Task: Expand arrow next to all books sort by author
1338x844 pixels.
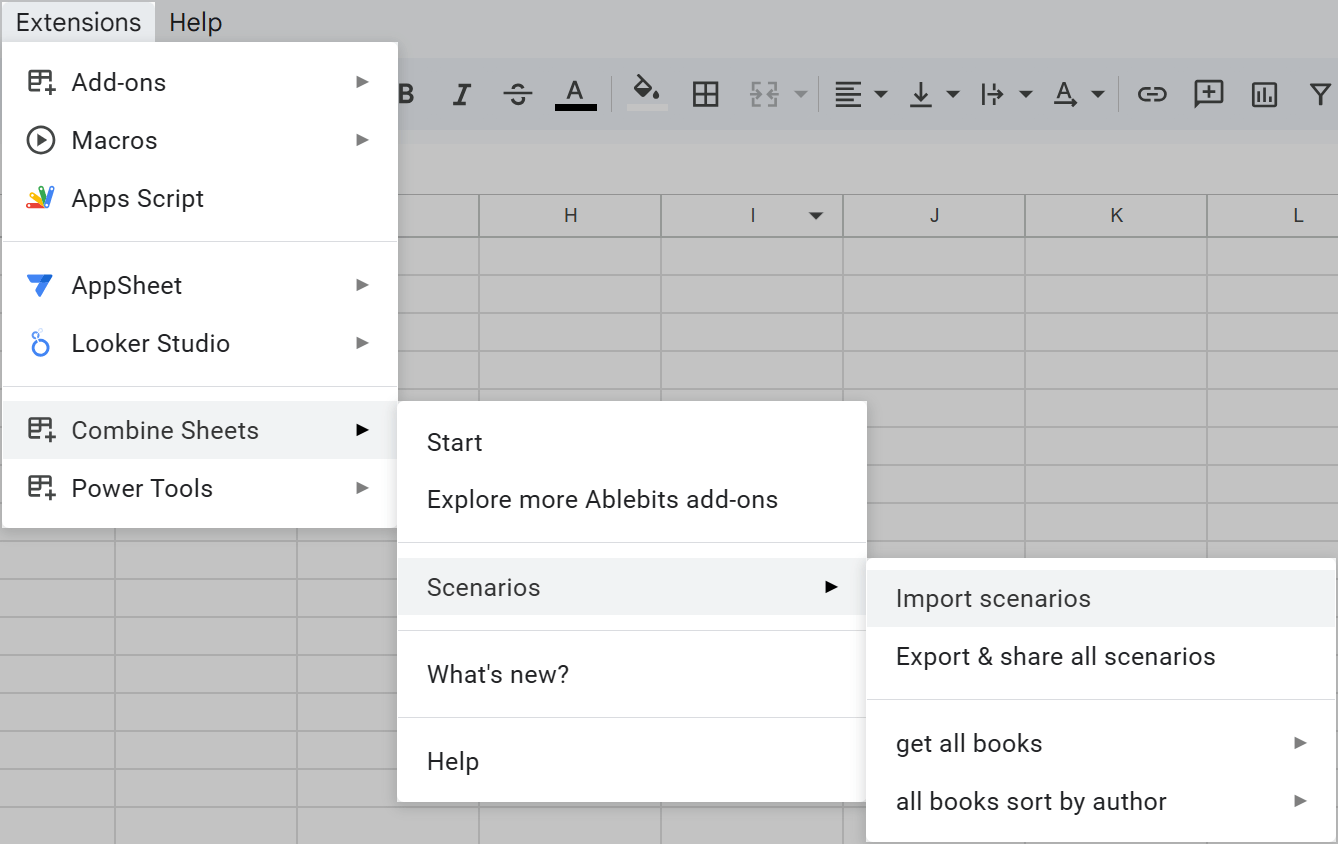Action: (1300, 801)
